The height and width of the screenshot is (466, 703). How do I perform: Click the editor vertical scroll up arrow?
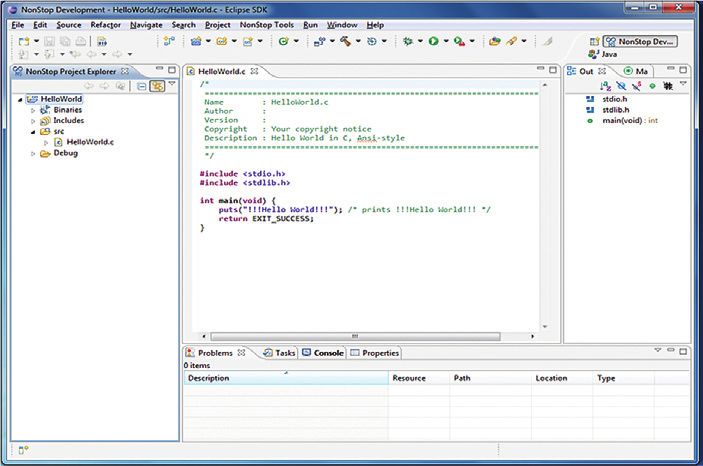(545, 84)
